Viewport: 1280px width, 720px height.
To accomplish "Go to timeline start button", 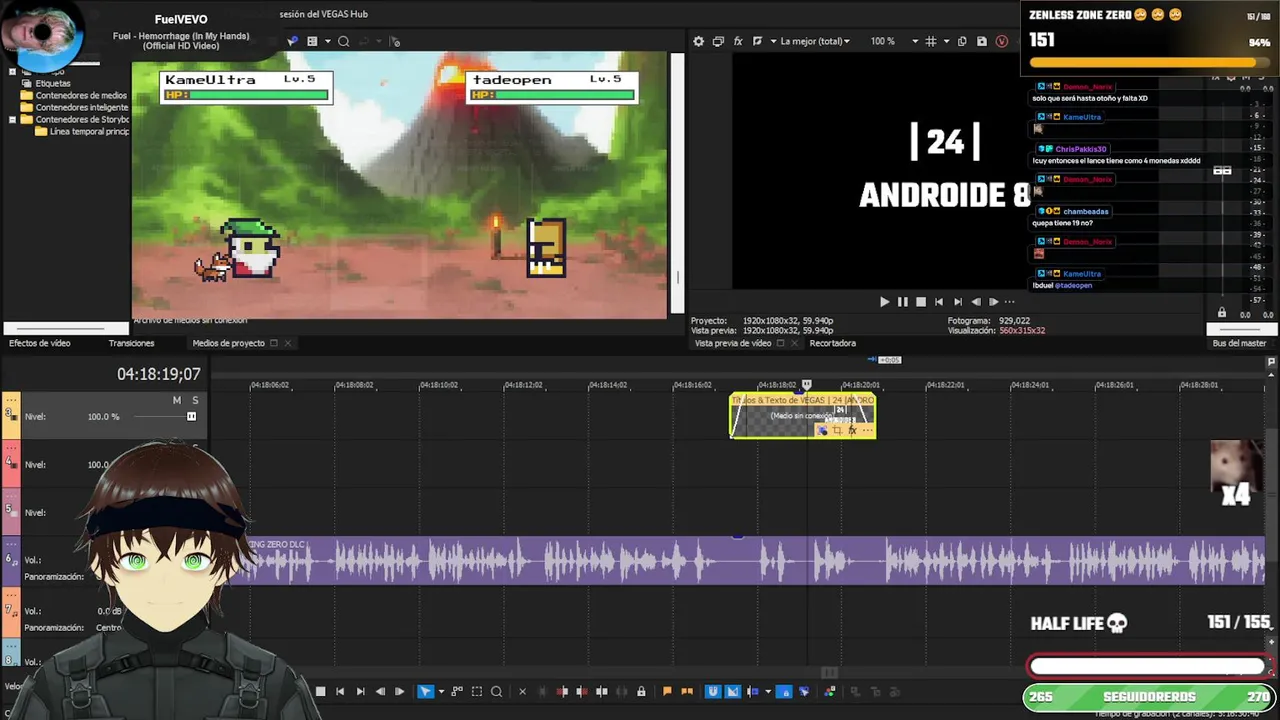I will pyautogui.click(x=340, y=691).
